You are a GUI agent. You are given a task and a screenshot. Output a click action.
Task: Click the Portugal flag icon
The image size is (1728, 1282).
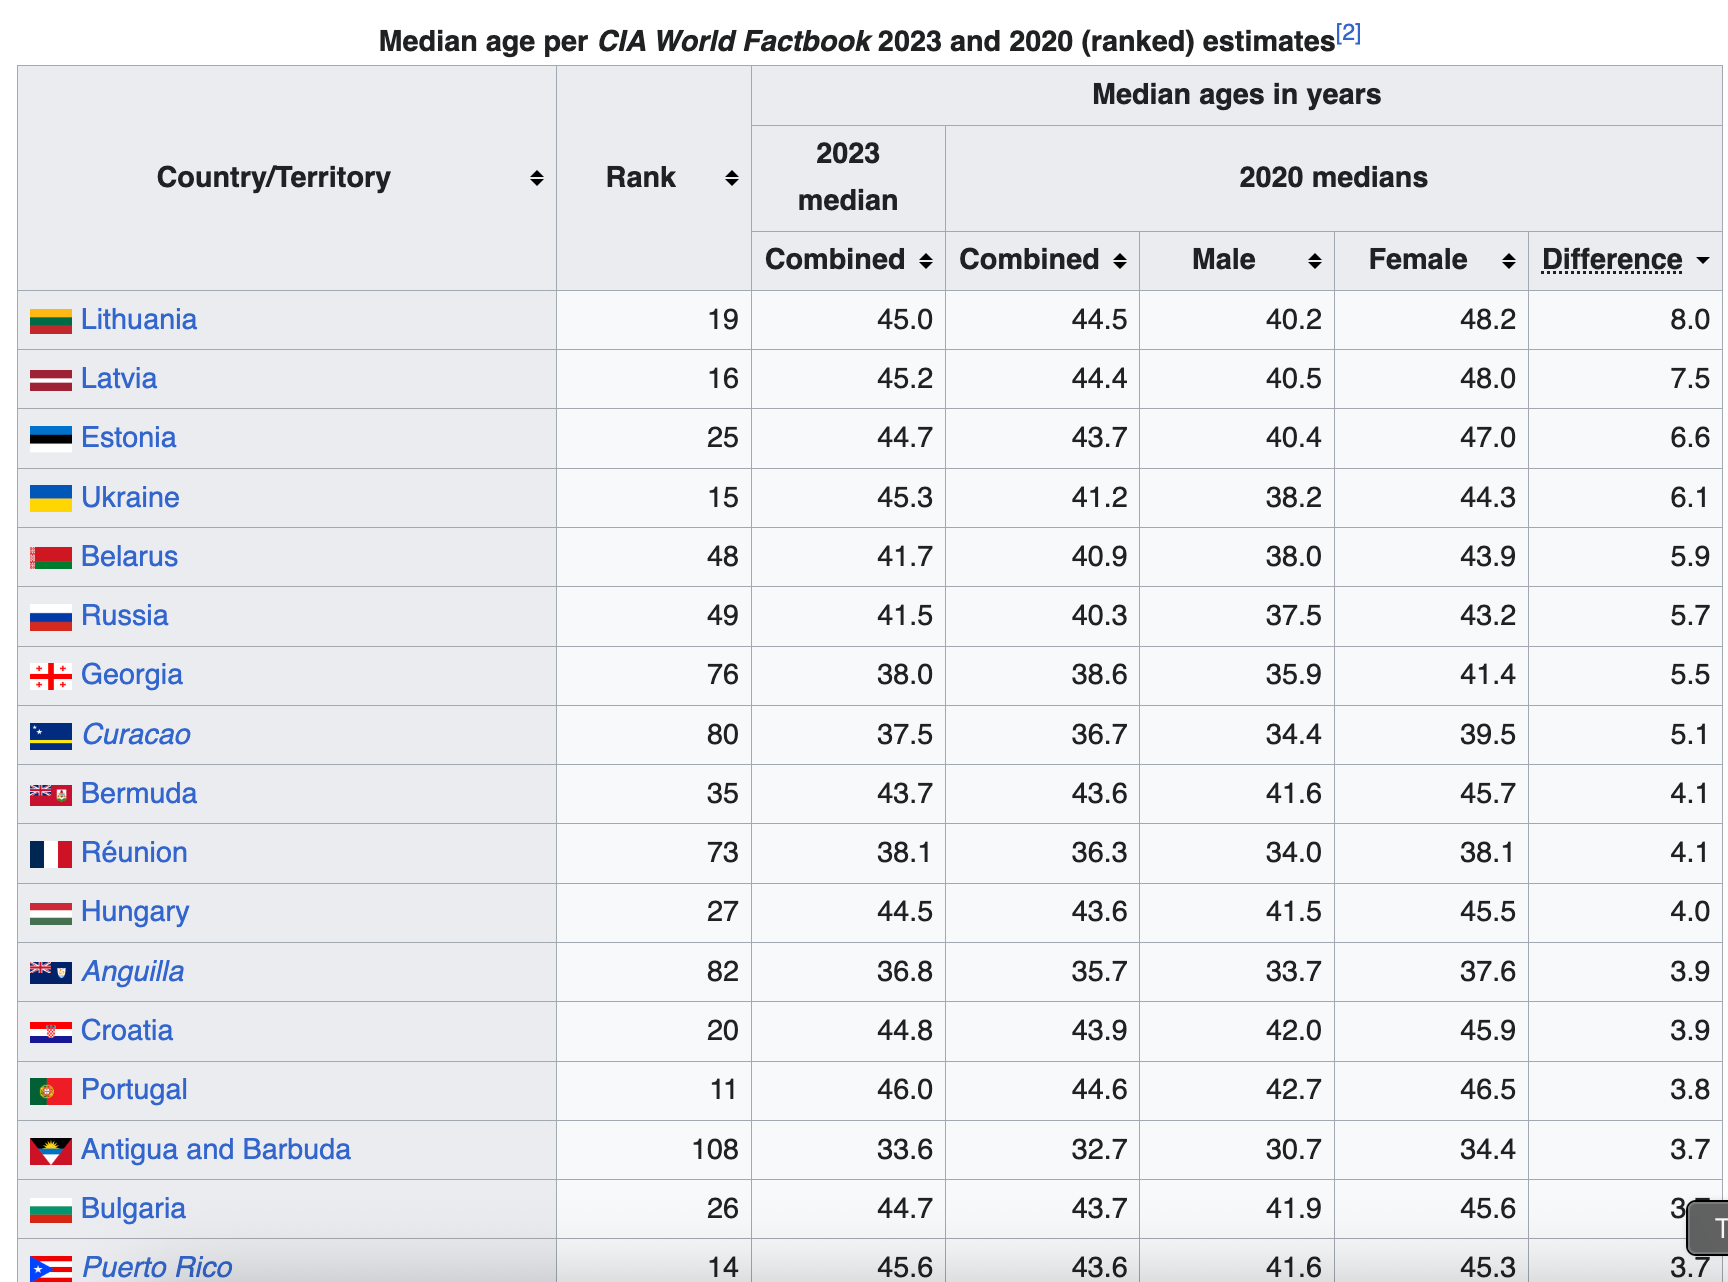(x=50, y=1091)
